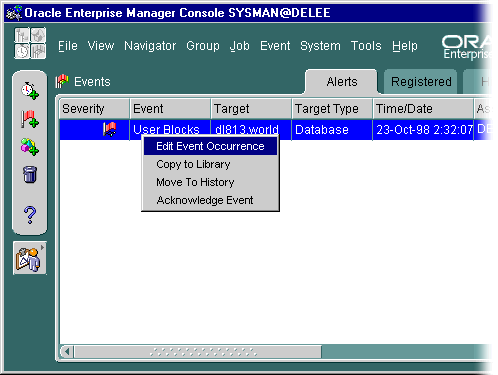The height and width of the screenshot is (375, 498).
Task: Sort by the Severity column header
Action: point(94,109)
